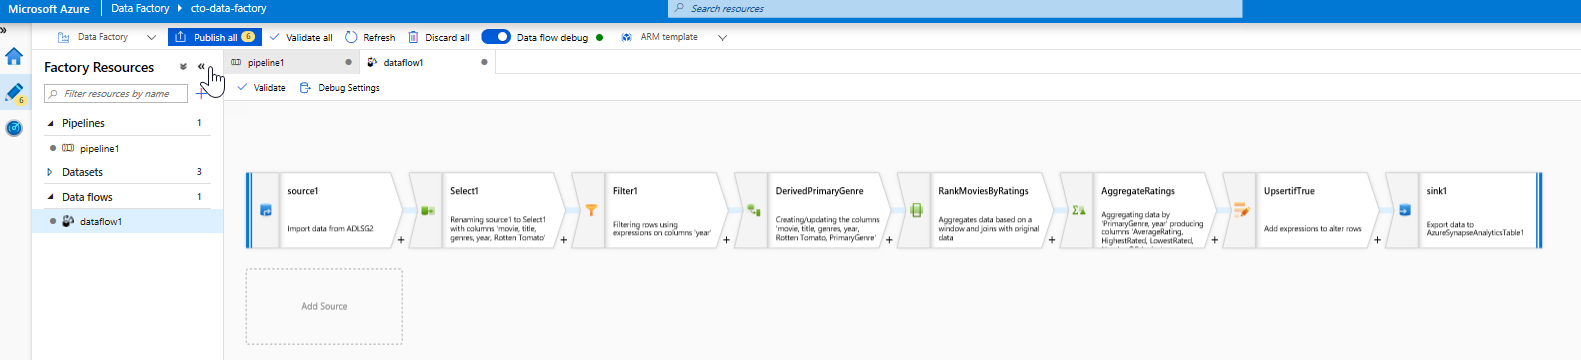Viewport: 1581px width, 360px height.
Task: Close the pipeline1 tab via its dot
Action: click(348, 62)
